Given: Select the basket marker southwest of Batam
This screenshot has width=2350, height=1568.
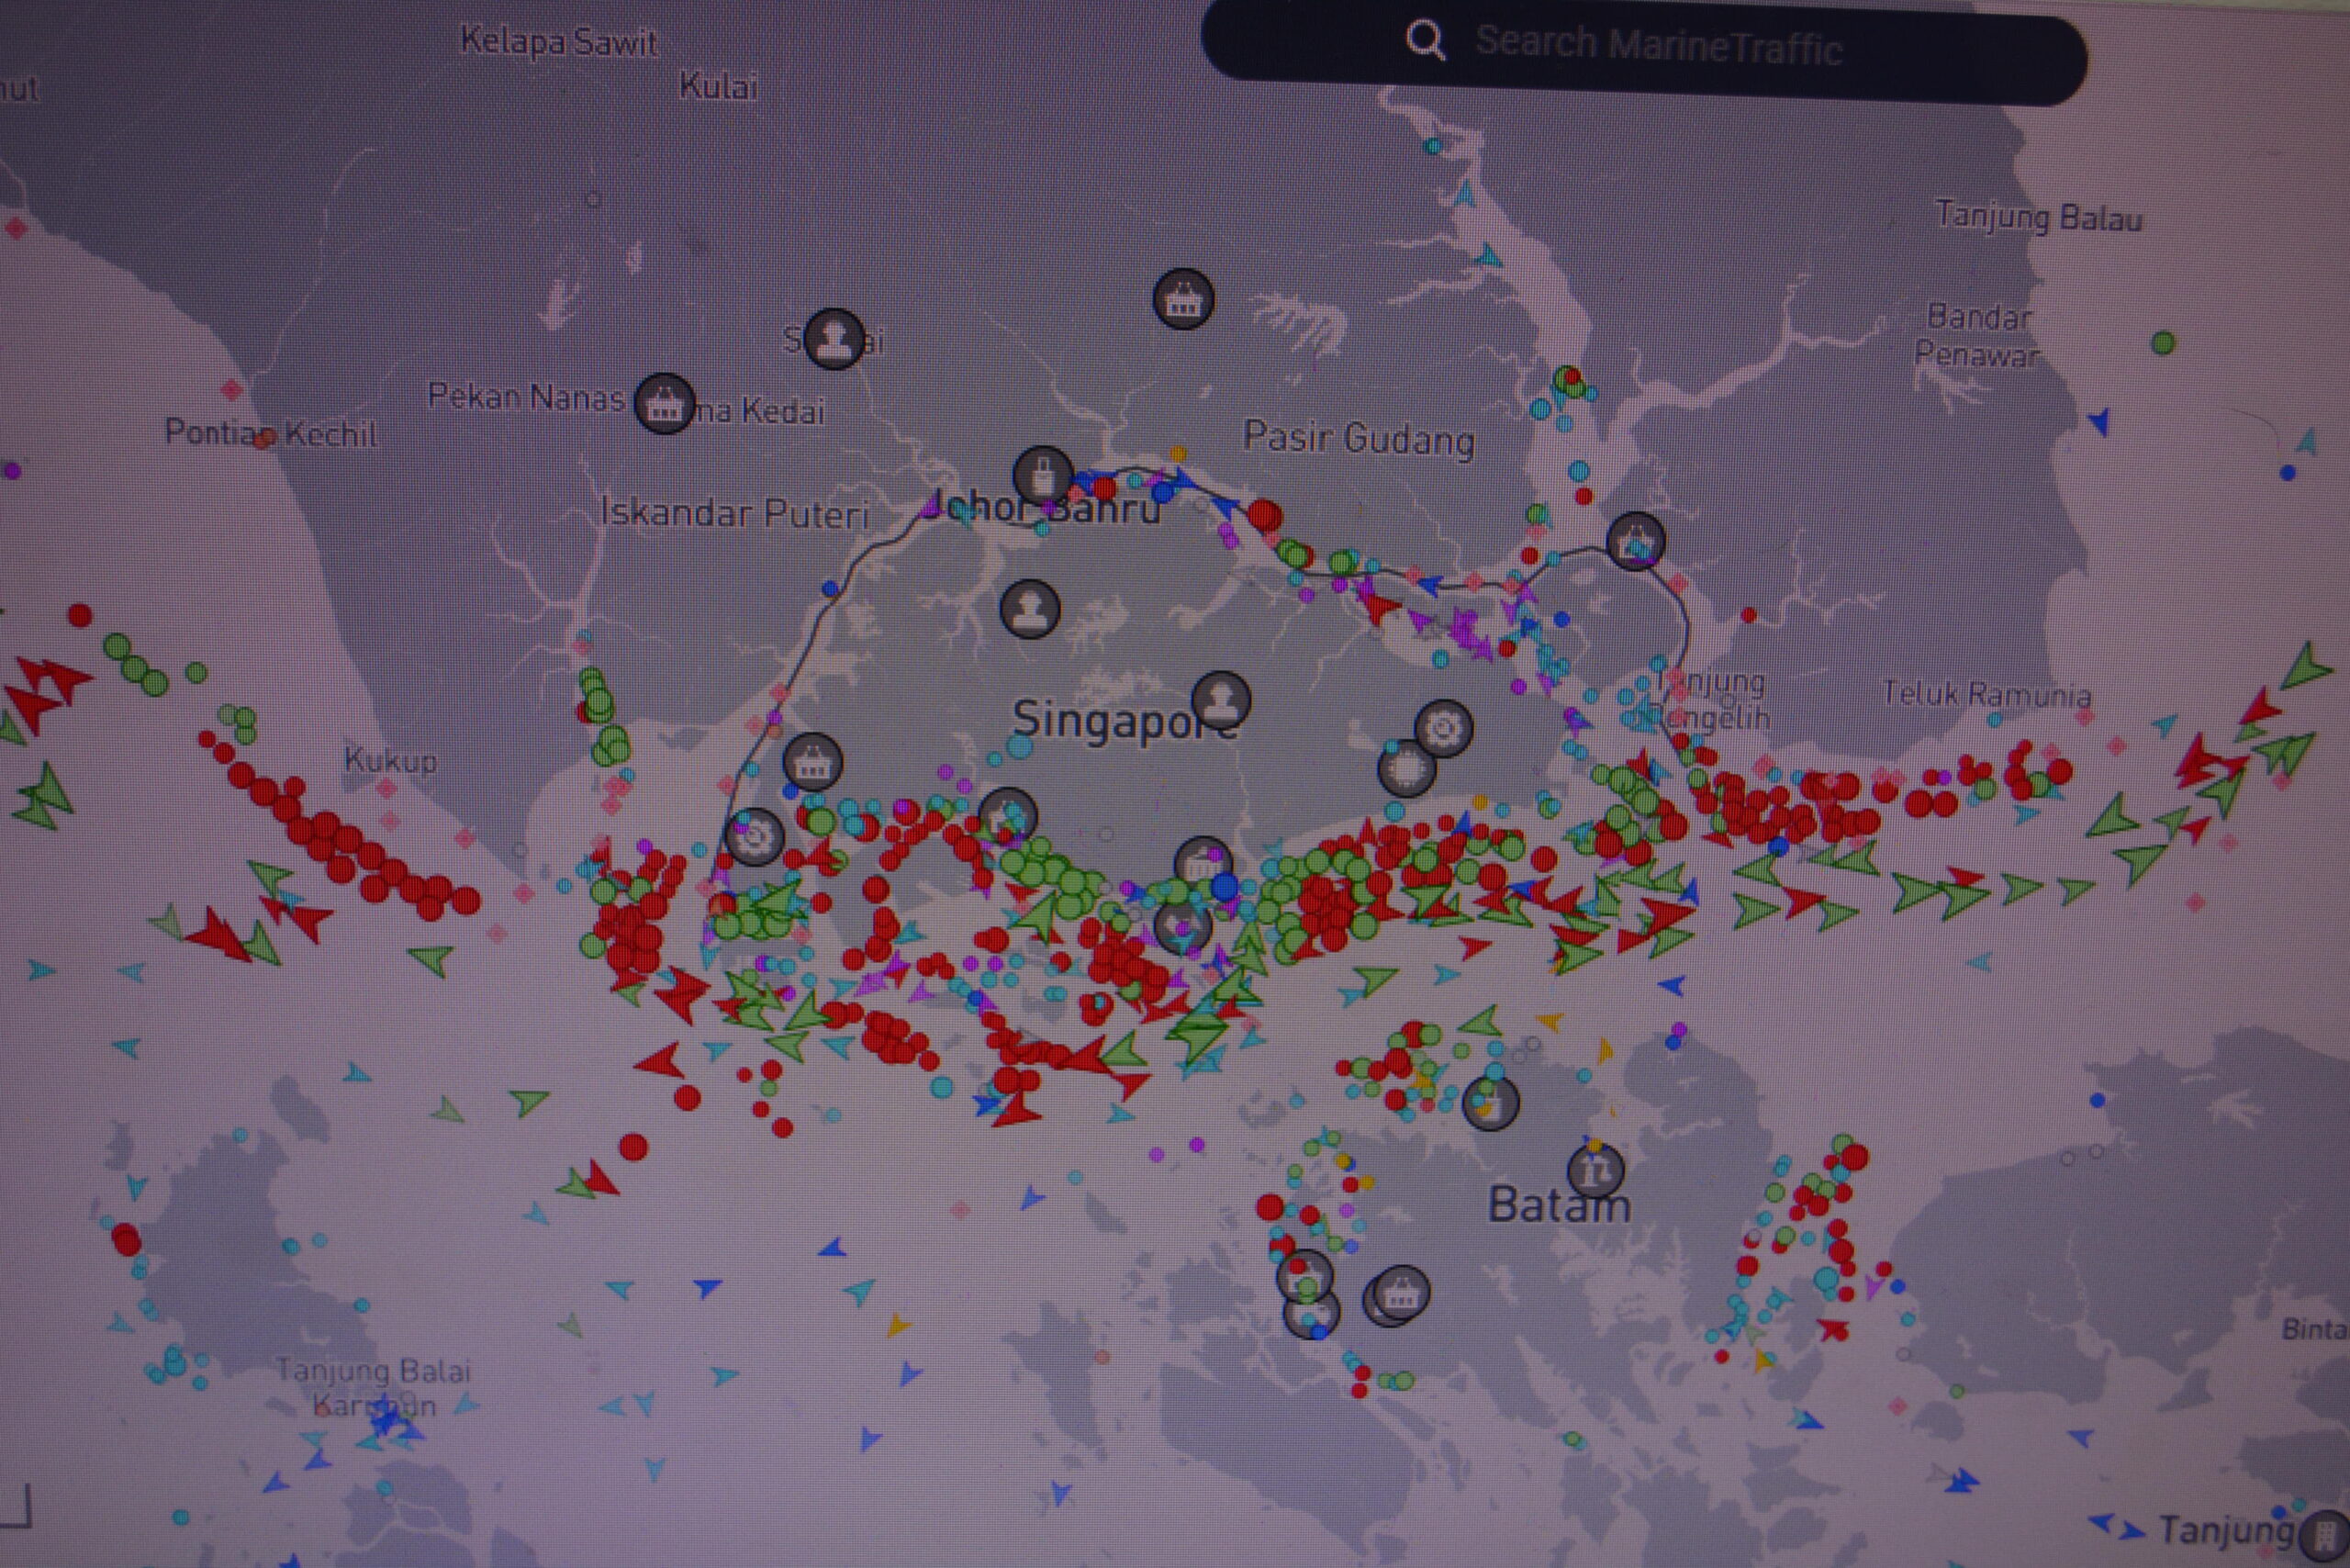Looking at the screenshot, I should tap(1400, 1293).
